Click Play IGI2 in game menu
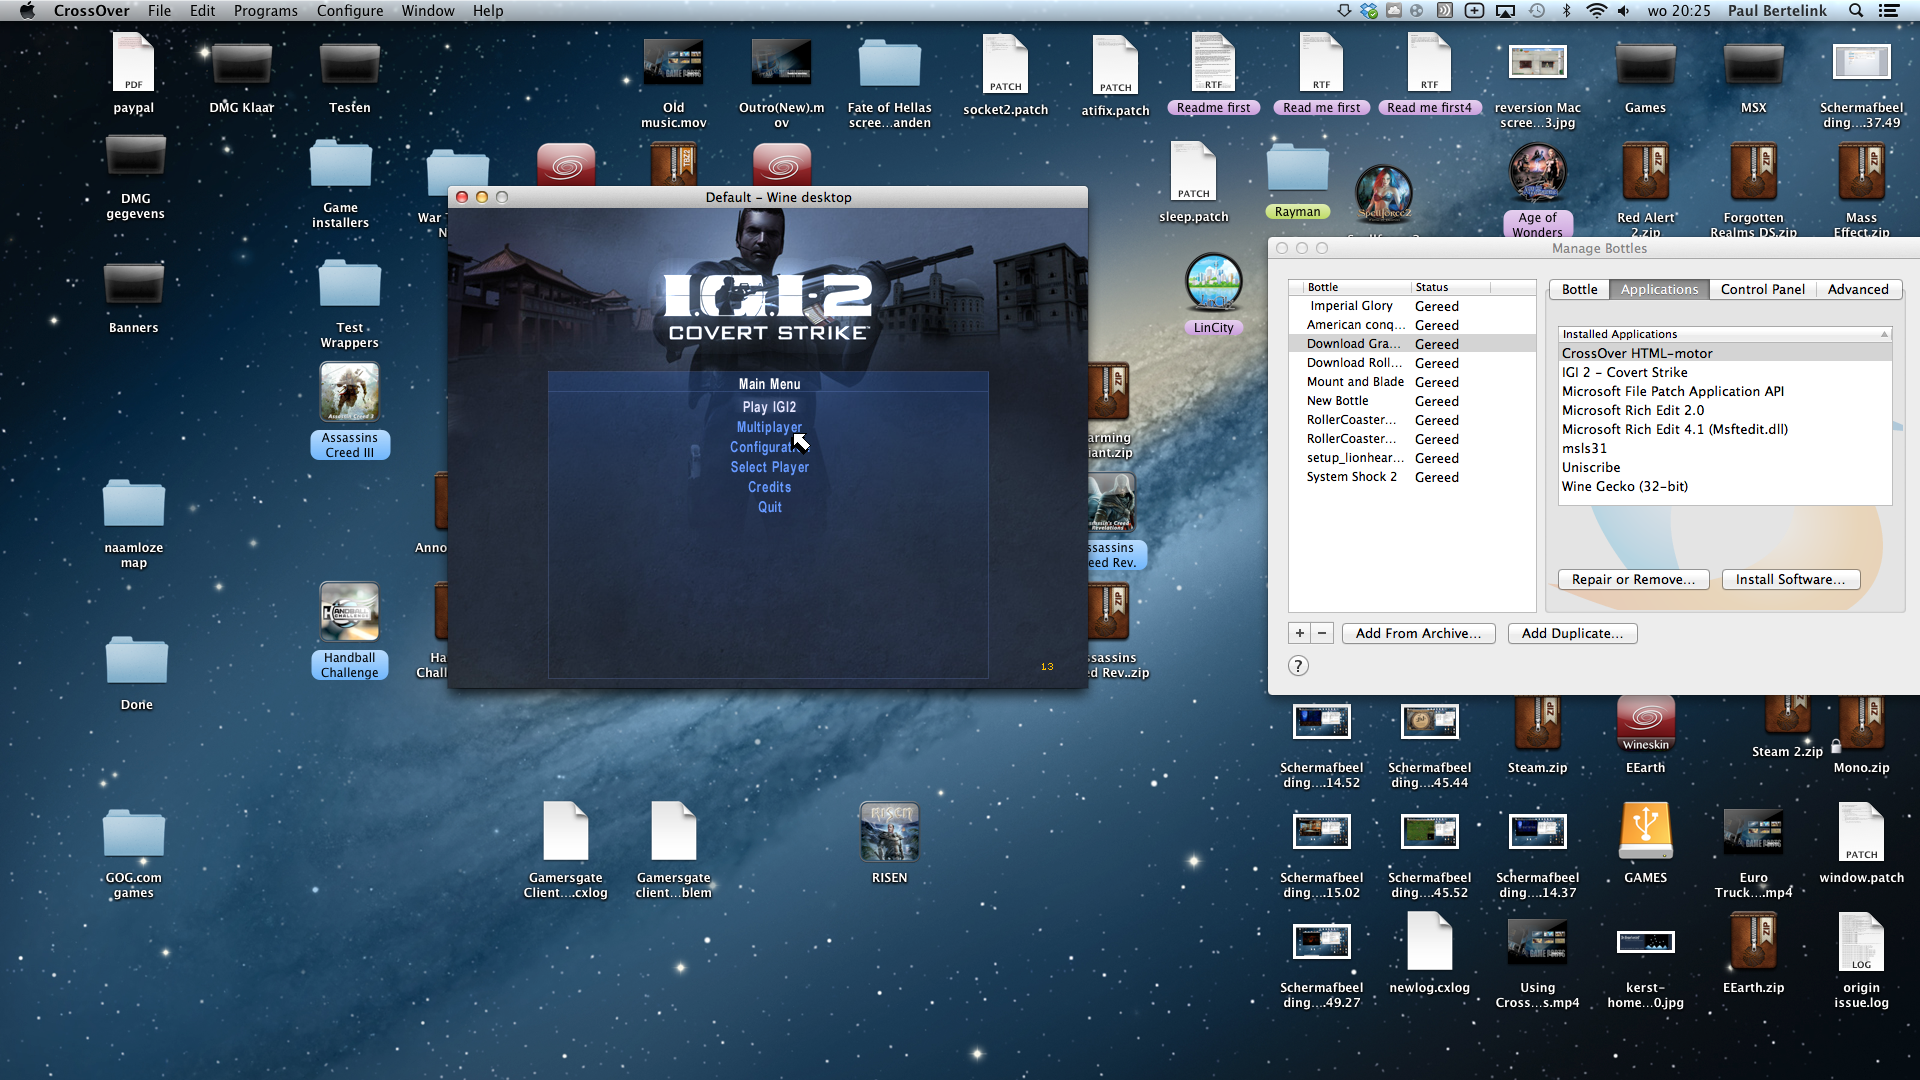The width and height of the screenshot is (1920, 1080). pos(769,406)
